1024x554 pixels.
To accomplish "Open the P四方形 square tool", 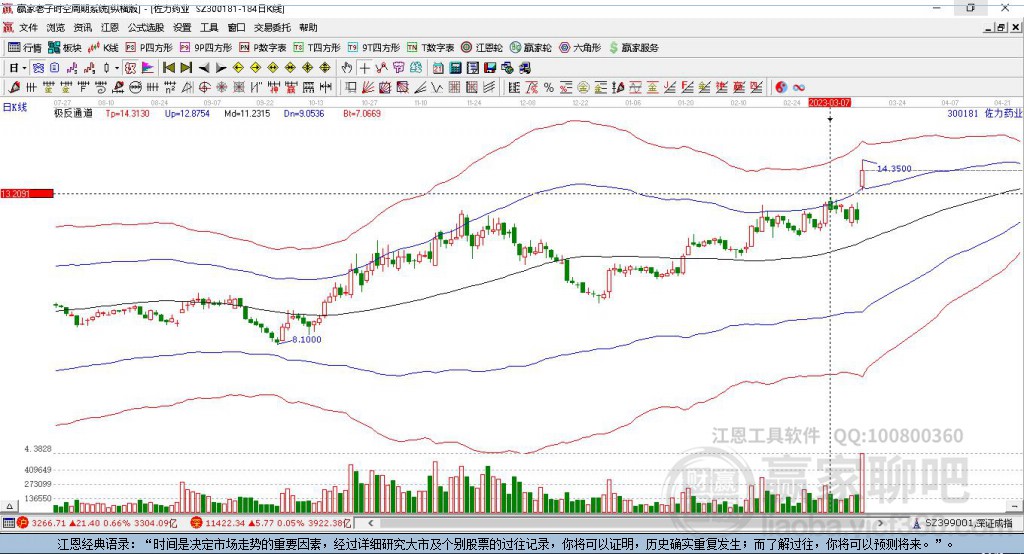I will [149, 48].
